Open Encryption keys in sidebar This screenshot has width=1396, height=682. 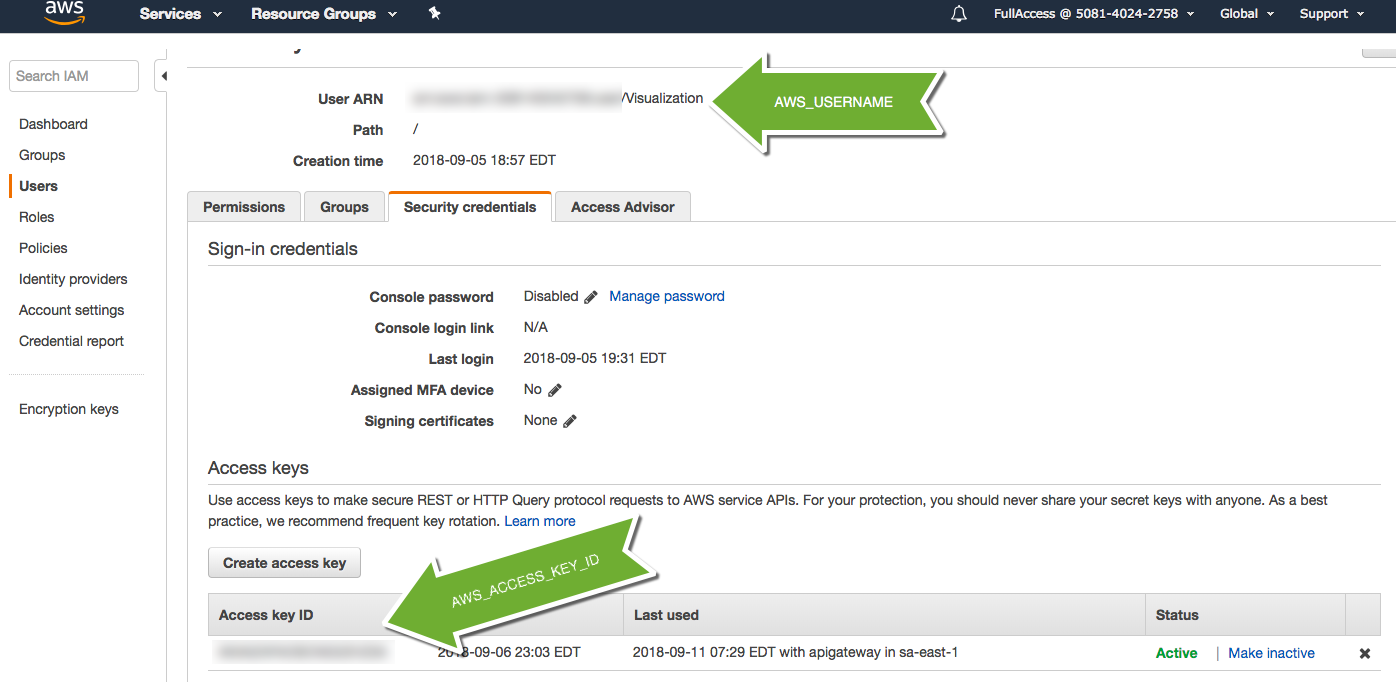[x=69, y=409]
